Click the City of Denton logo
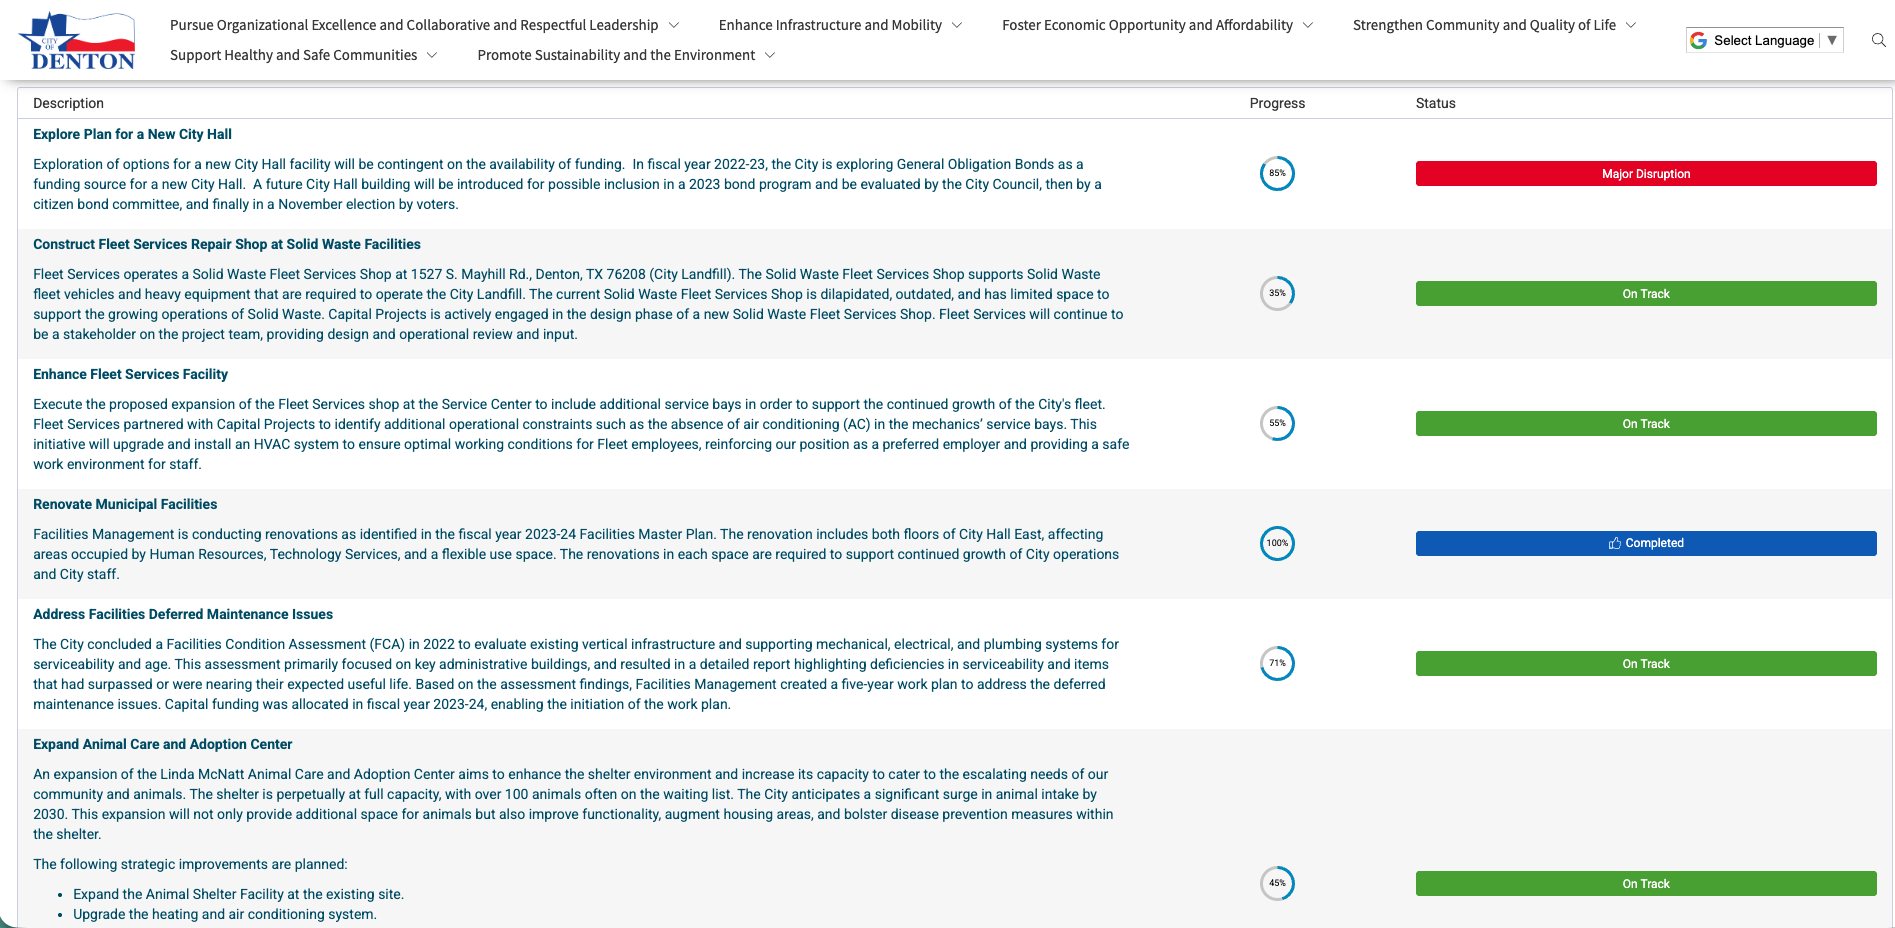Viewport: 1895px width, 928px height. [x=77, y=41]
